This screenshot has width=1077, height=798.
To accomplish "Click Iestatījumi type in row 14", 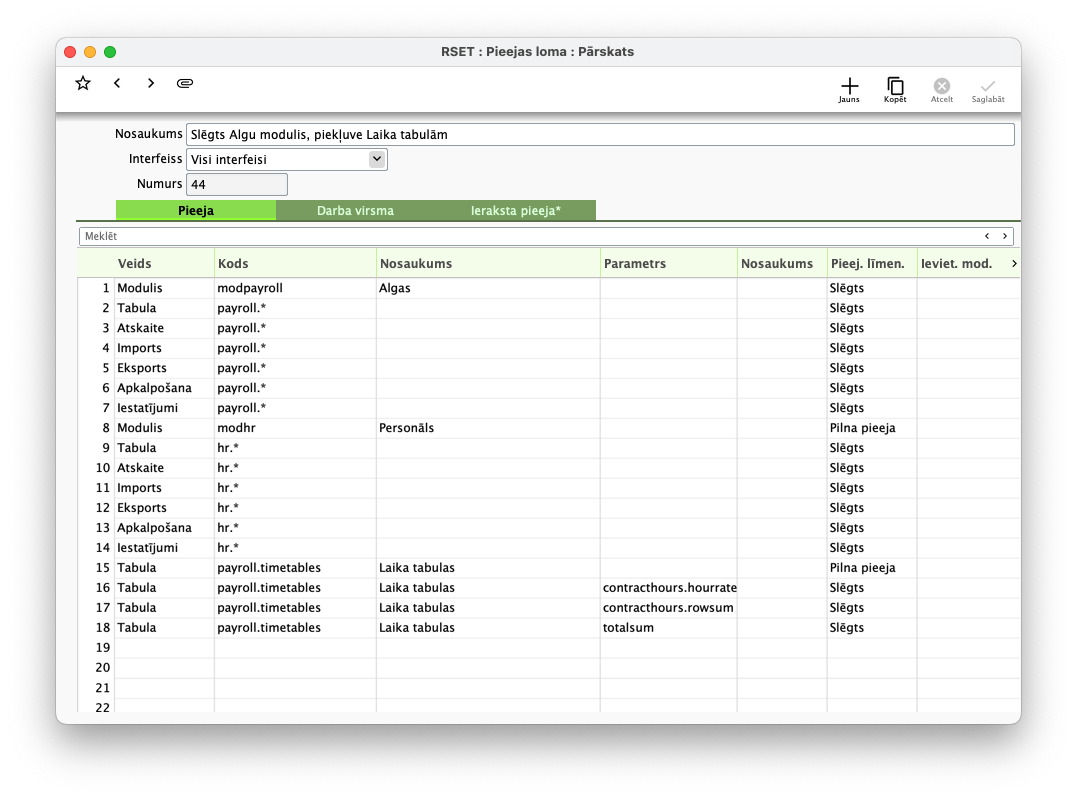I will (x=164, y=548).
